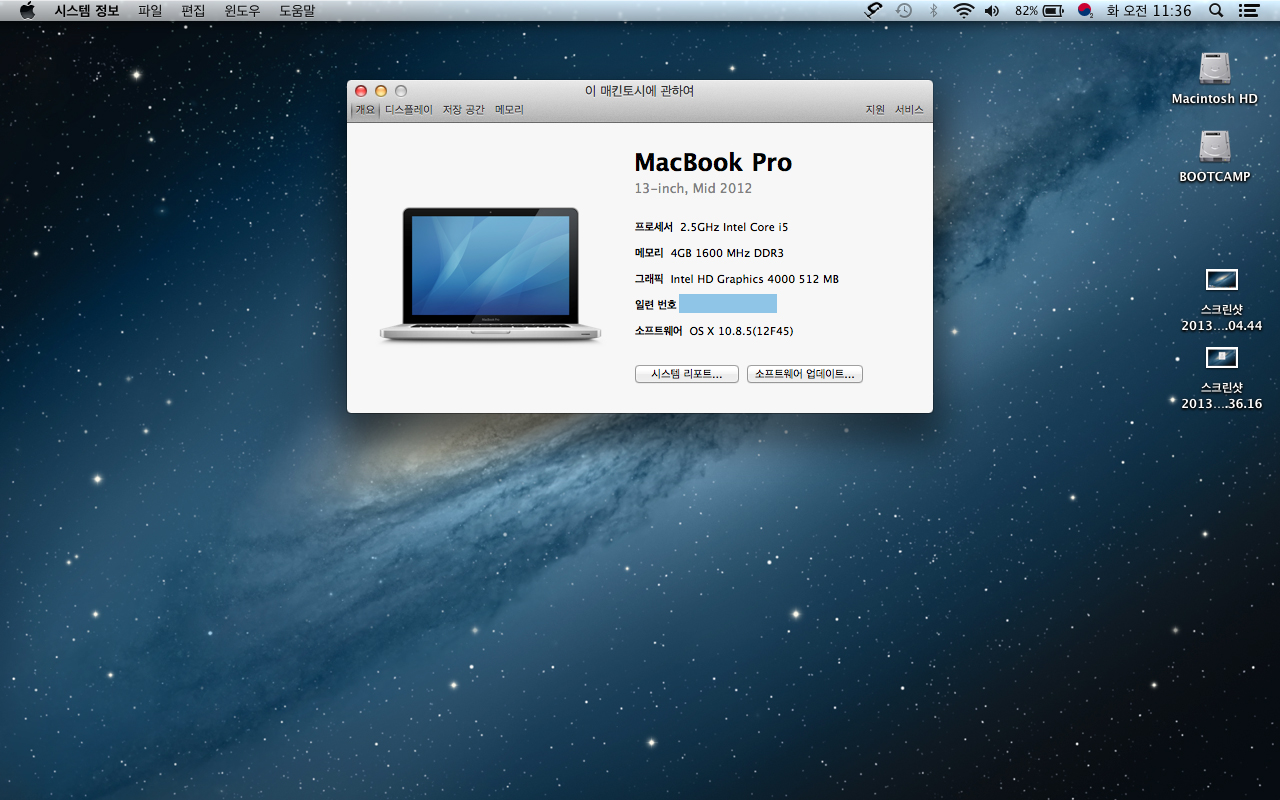1280x800 pixels.
Task: Click the 소프트웨어 업데이트... button
Action: click(x=805, y=374)
